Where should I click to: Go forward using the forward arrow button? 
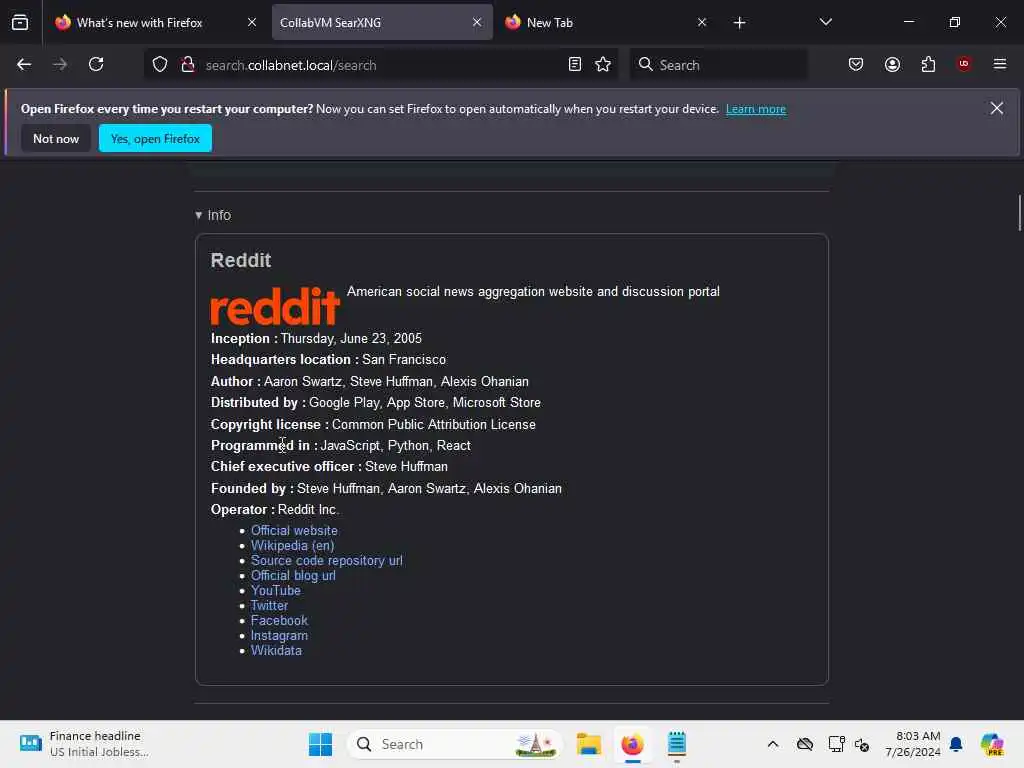pyautogui.click(x=60, y=65)
